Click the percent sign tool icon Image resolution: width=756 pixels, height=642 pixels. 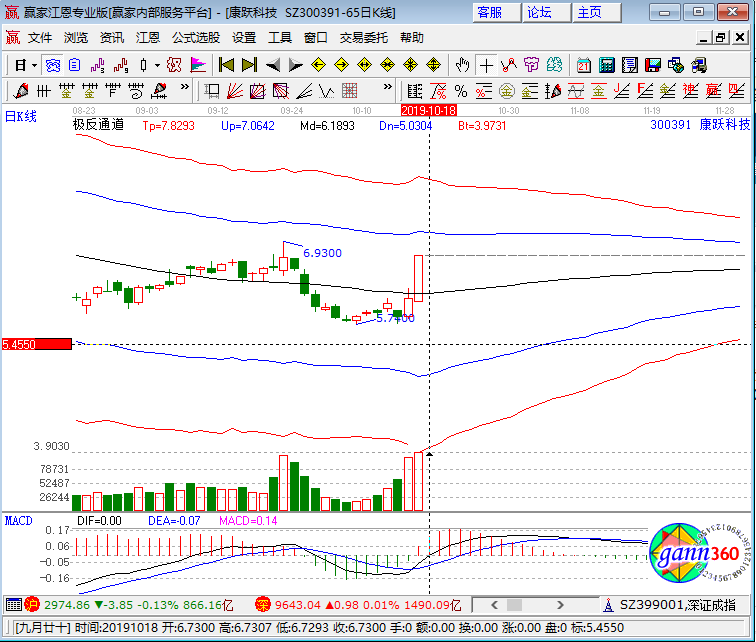pyautogui.click(x=461, y=91)
